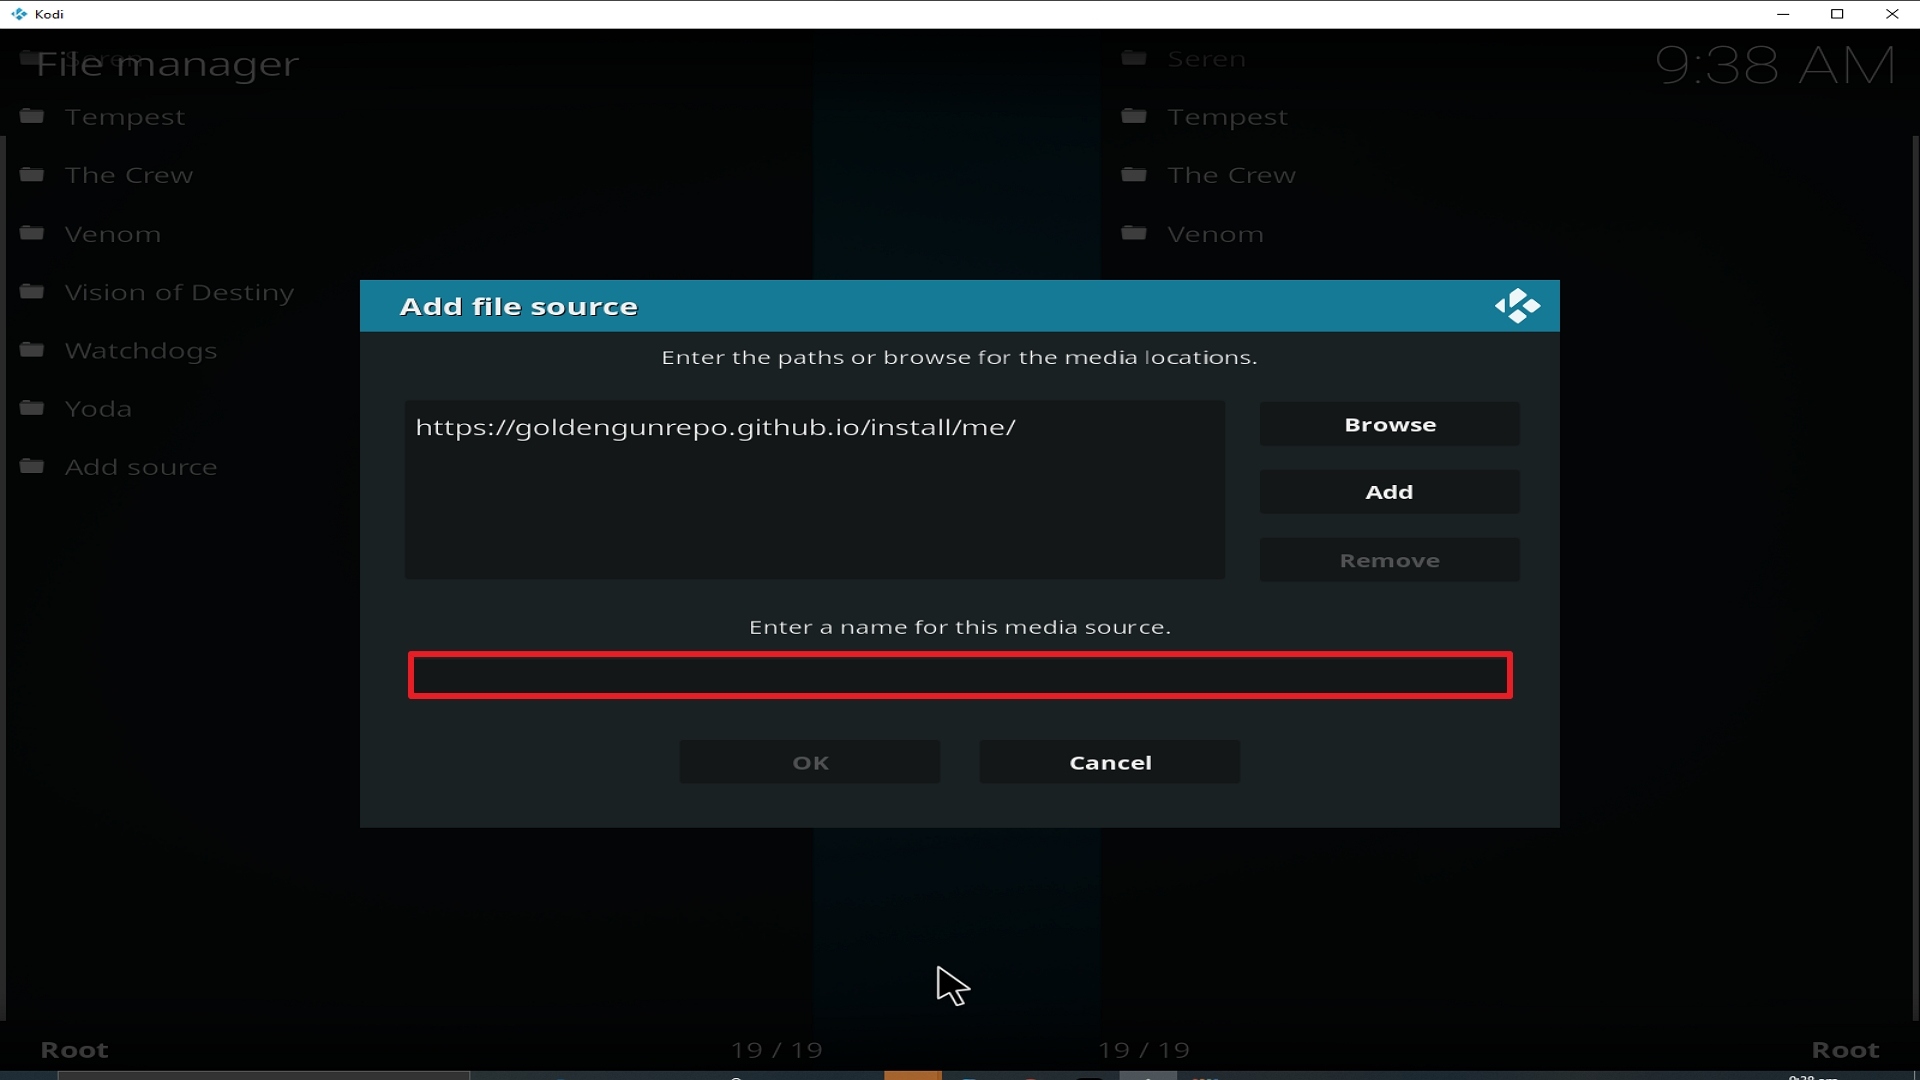Confirm the dialog with the OK button
1920x1080 pixels.
pos(810,762)
